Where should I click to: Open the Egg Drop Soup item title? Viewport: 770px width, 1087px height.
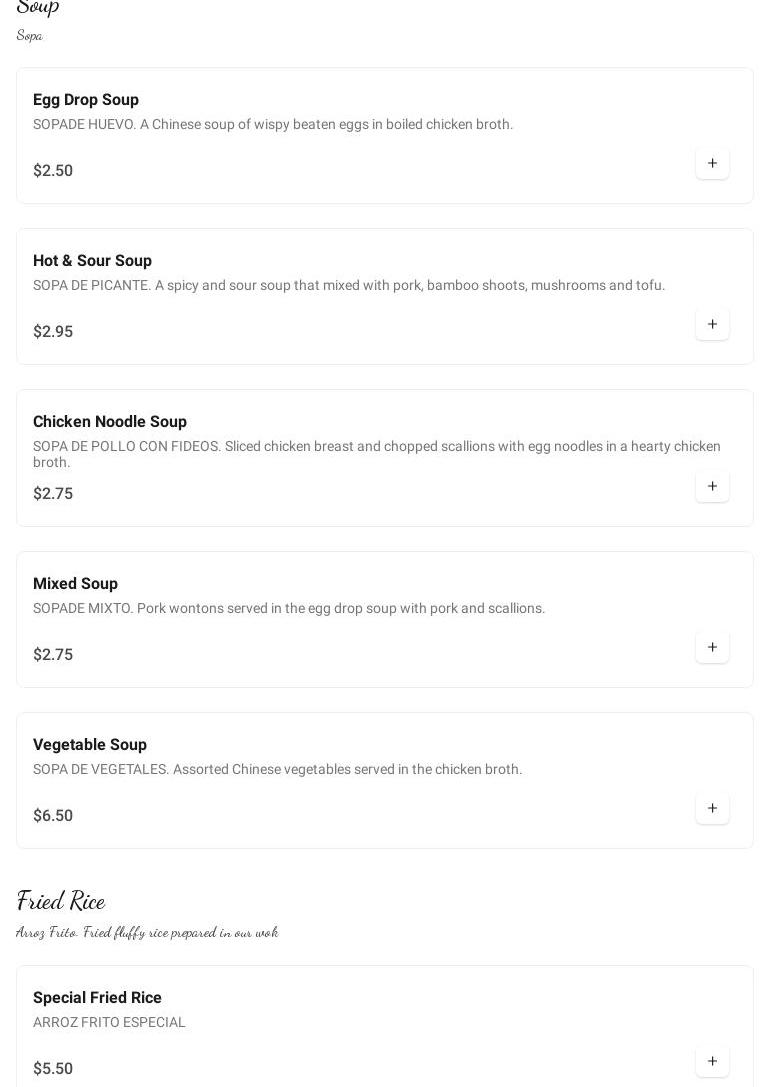pyautogui.click(x=86, y=100)
